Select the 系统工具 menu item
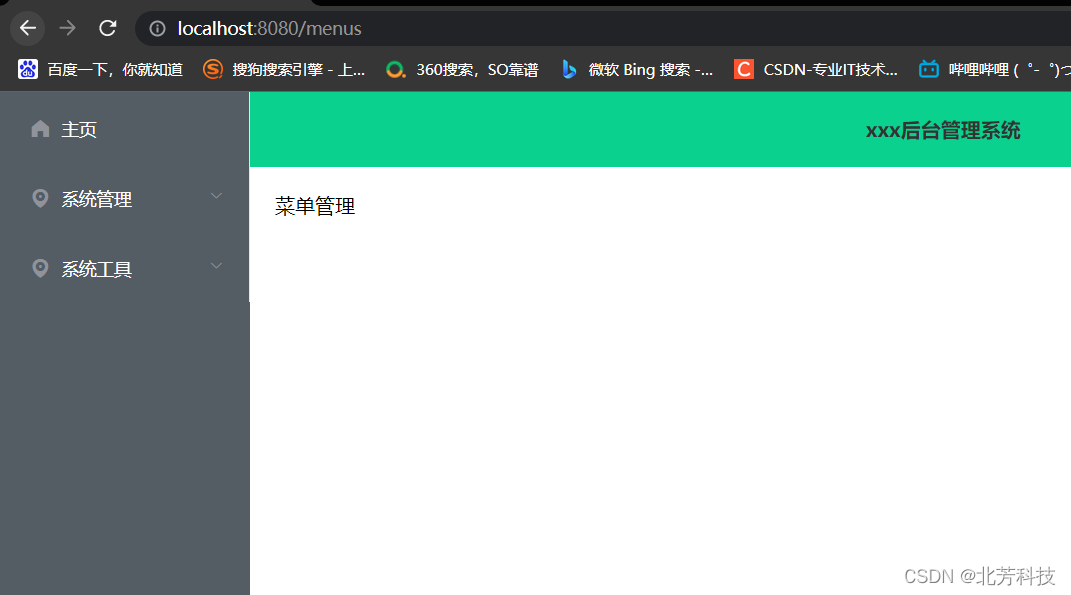The height and width of the screenshot is (595, 1071). click(96, 268)
